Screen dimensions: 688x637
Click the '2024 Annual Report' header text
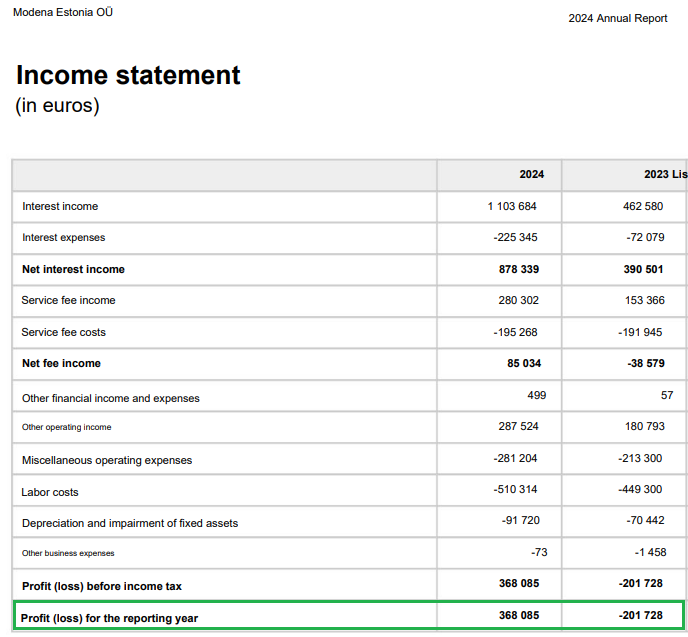point(617,19)
